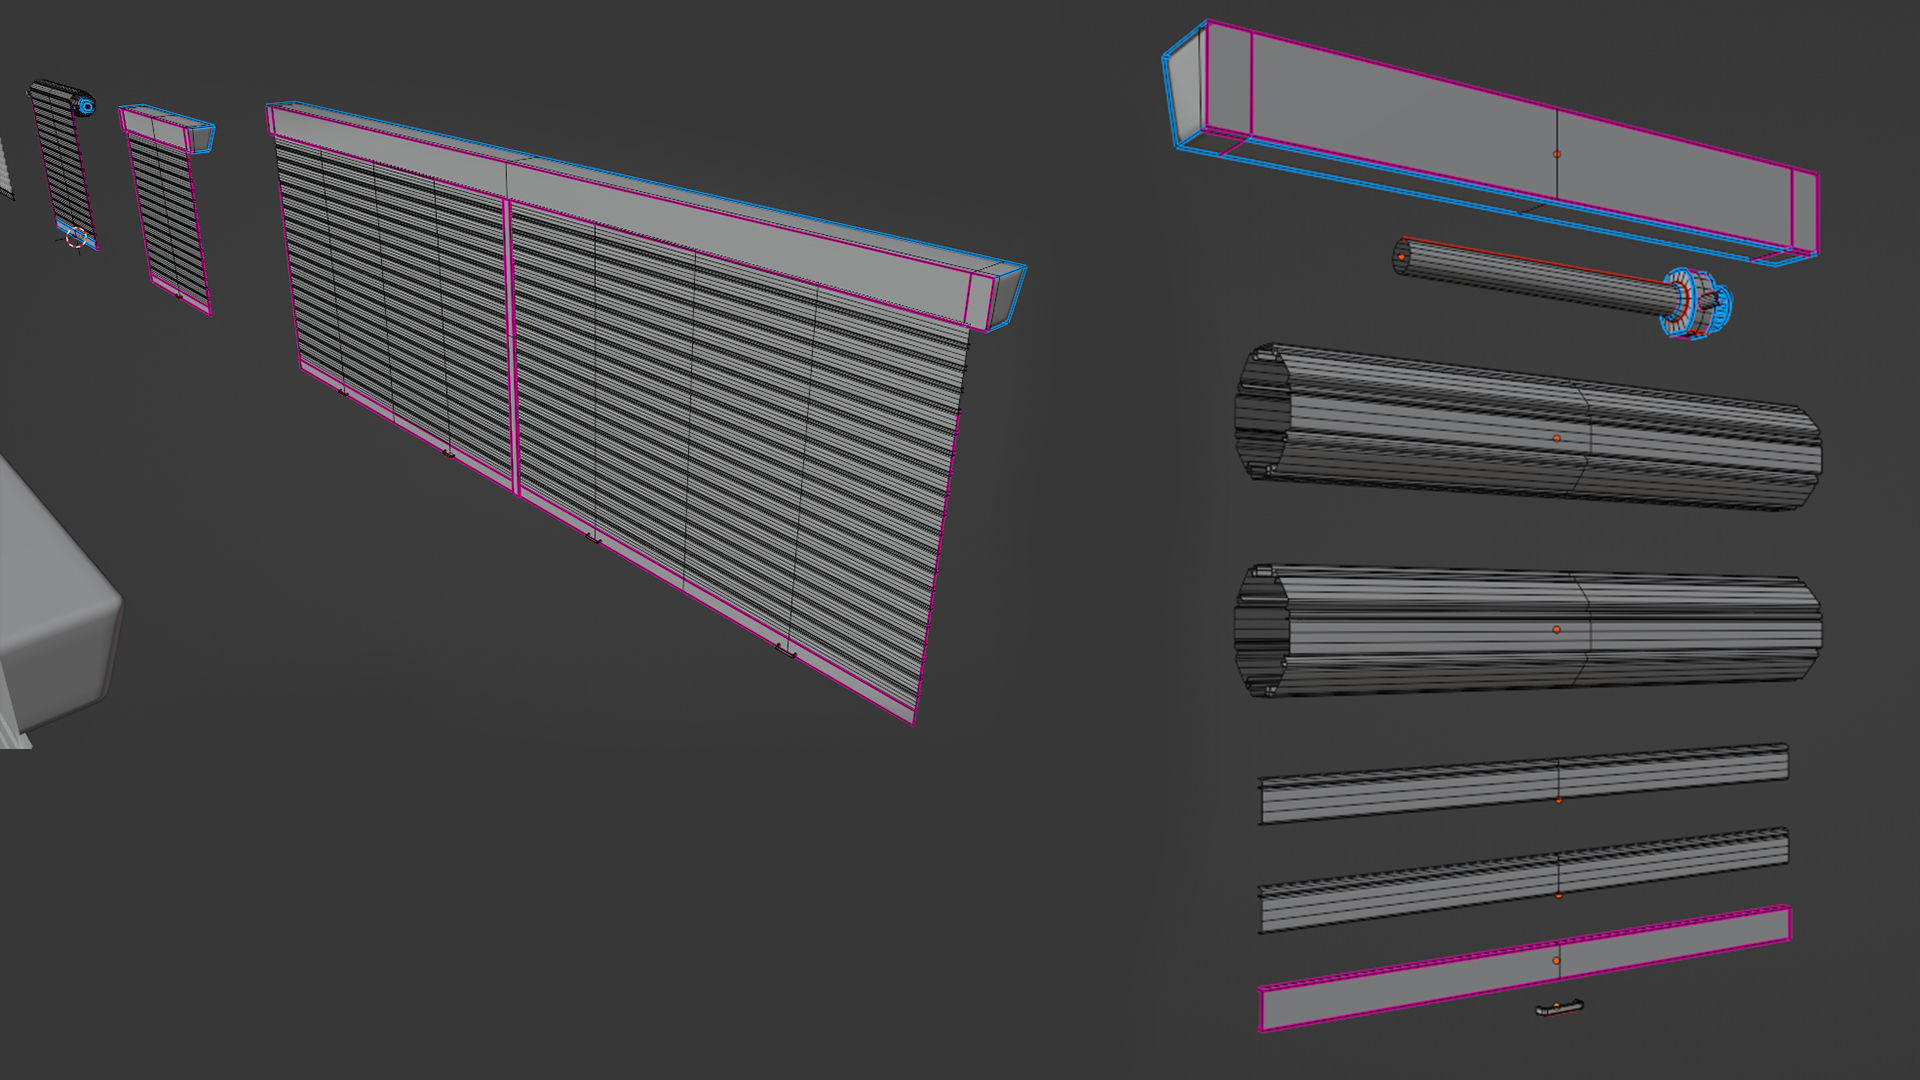Viewport: 1920px width, 1080px height.
Task: Select the blue motor end cap on axle
Action: coord(1697,304)
